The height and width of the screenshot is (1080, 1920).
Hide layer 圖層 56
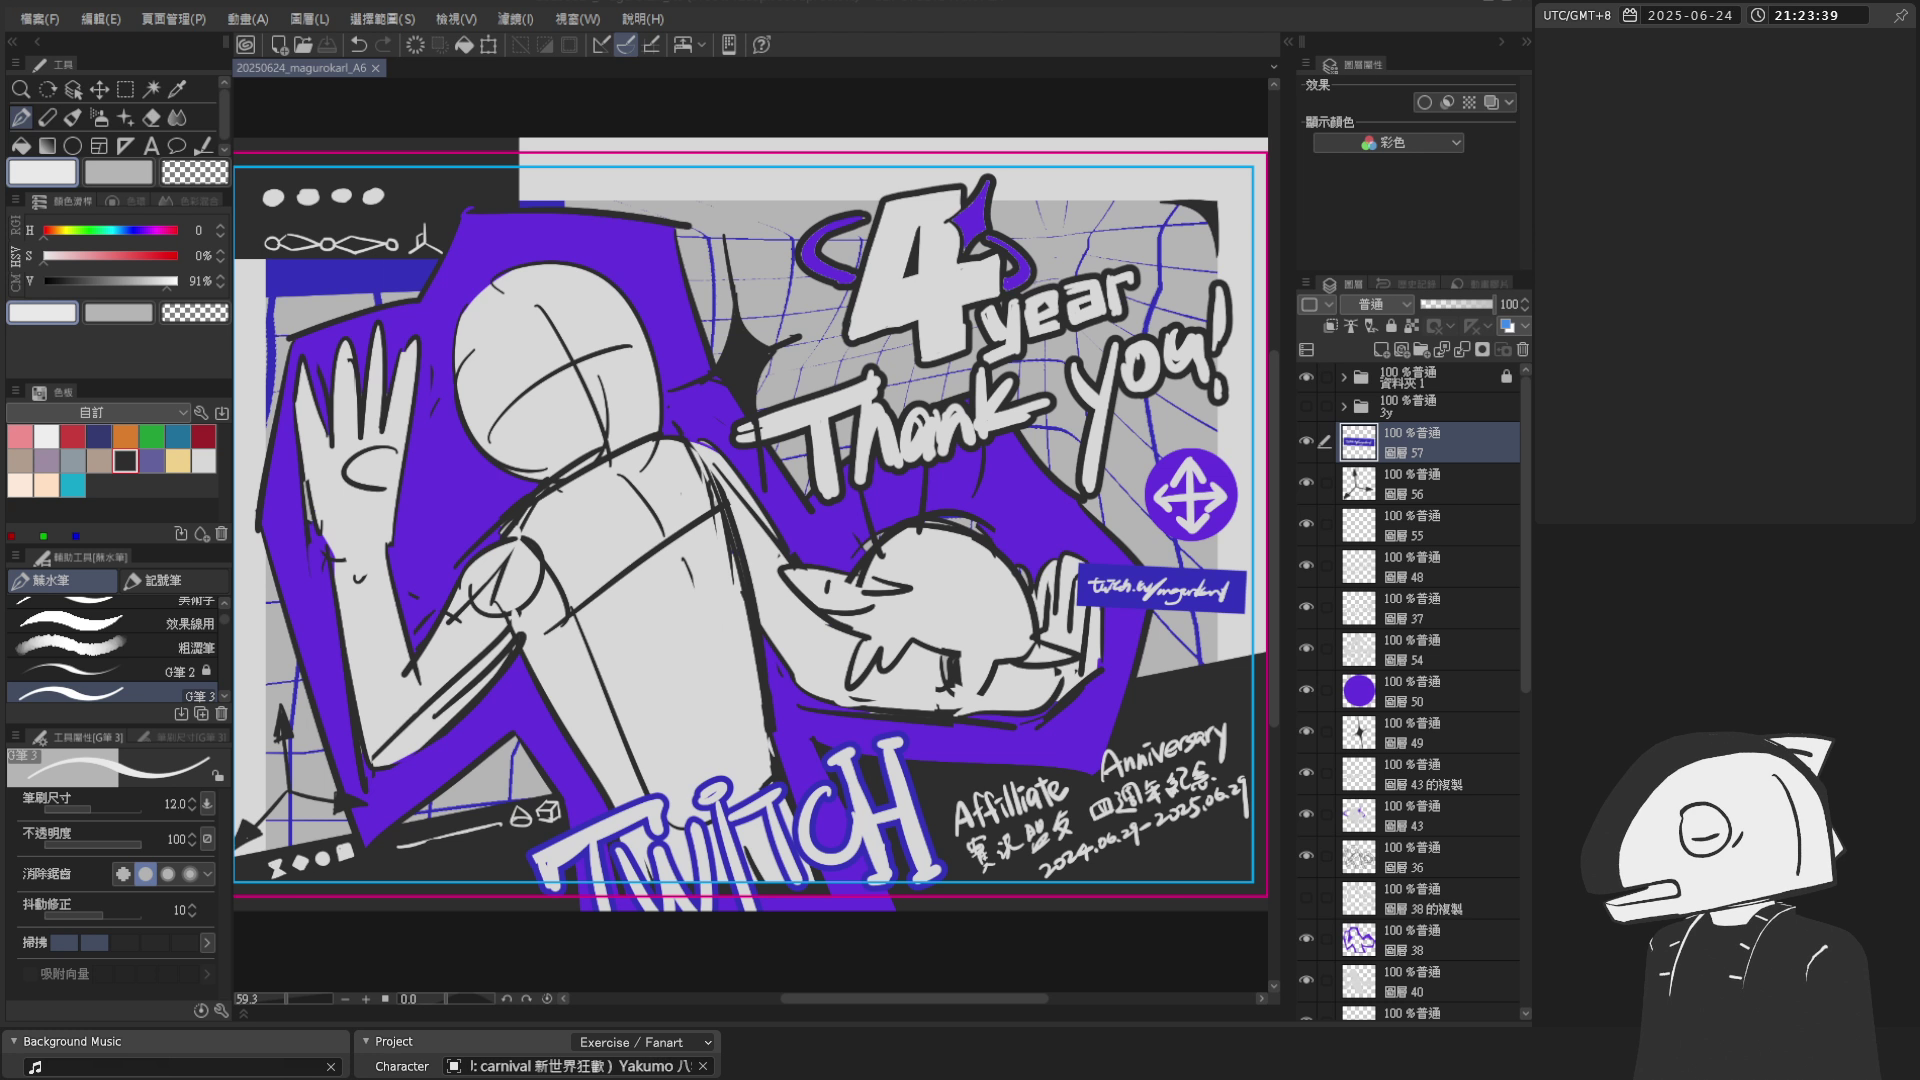[x=1306, y=483]
